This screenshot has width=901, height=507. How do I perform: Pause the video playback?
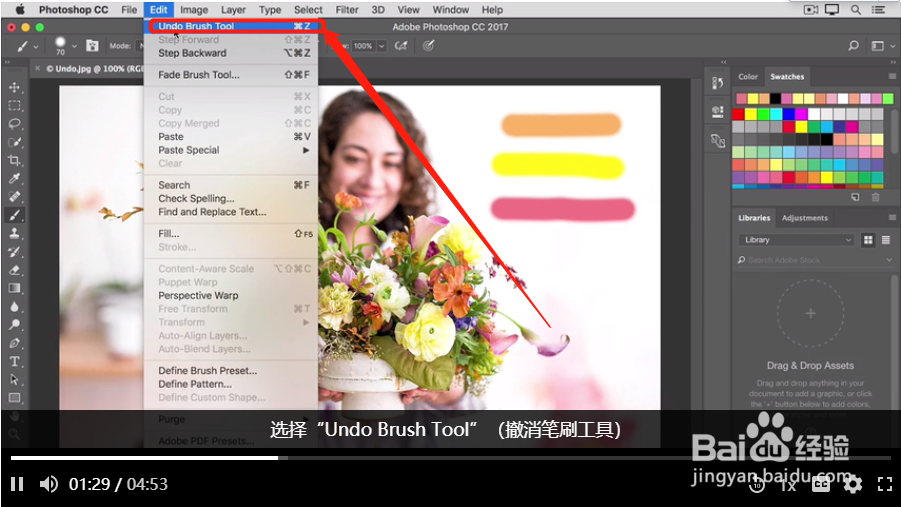pos(17,484)
